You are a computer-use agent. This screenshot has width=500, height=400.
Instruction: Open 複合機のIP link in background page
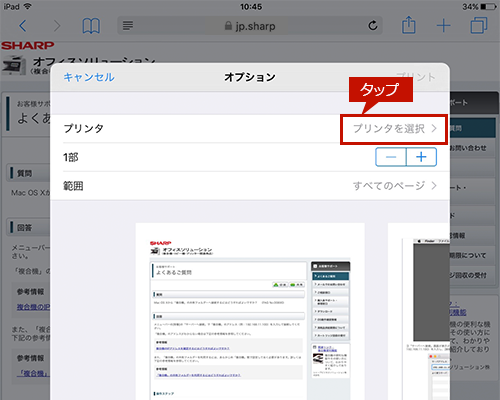click(33, 307)
